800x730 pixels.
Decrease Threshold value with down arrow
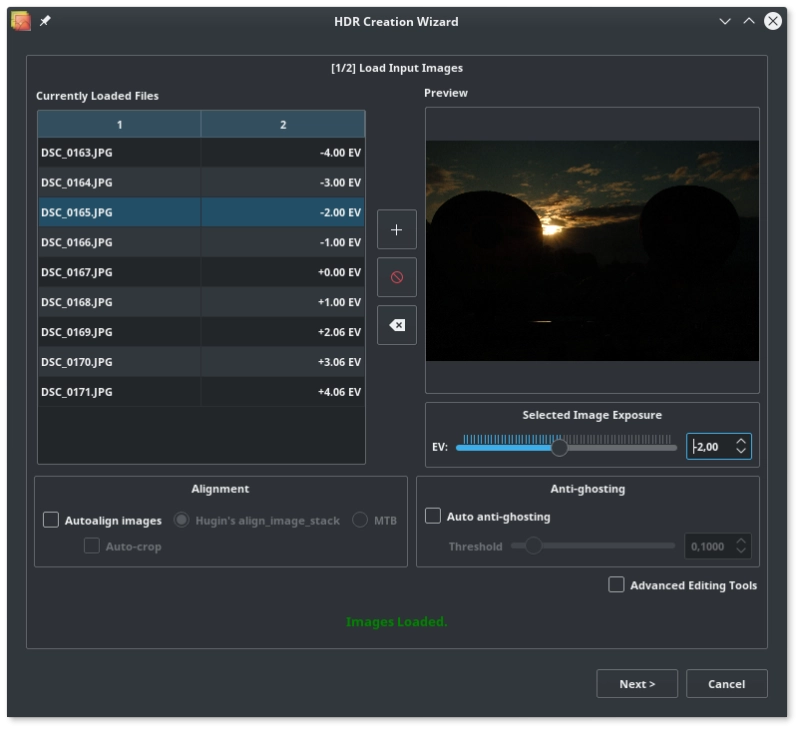coord(741,551)
